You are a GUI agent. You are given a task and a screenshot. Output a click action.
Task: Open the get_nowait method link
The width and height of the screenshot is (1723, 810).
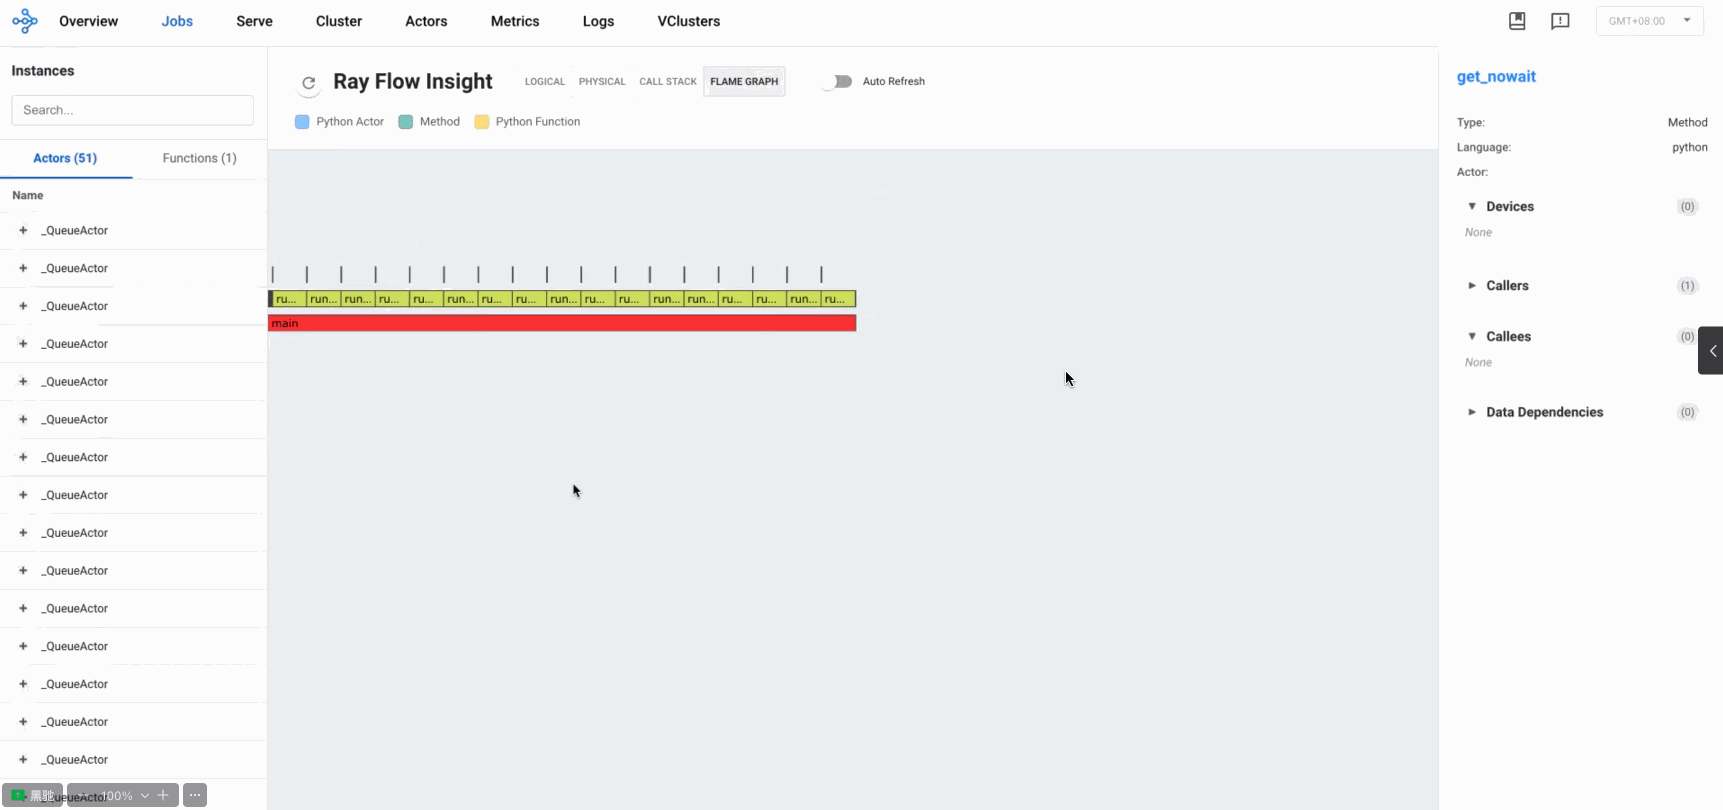point(1496,77)
